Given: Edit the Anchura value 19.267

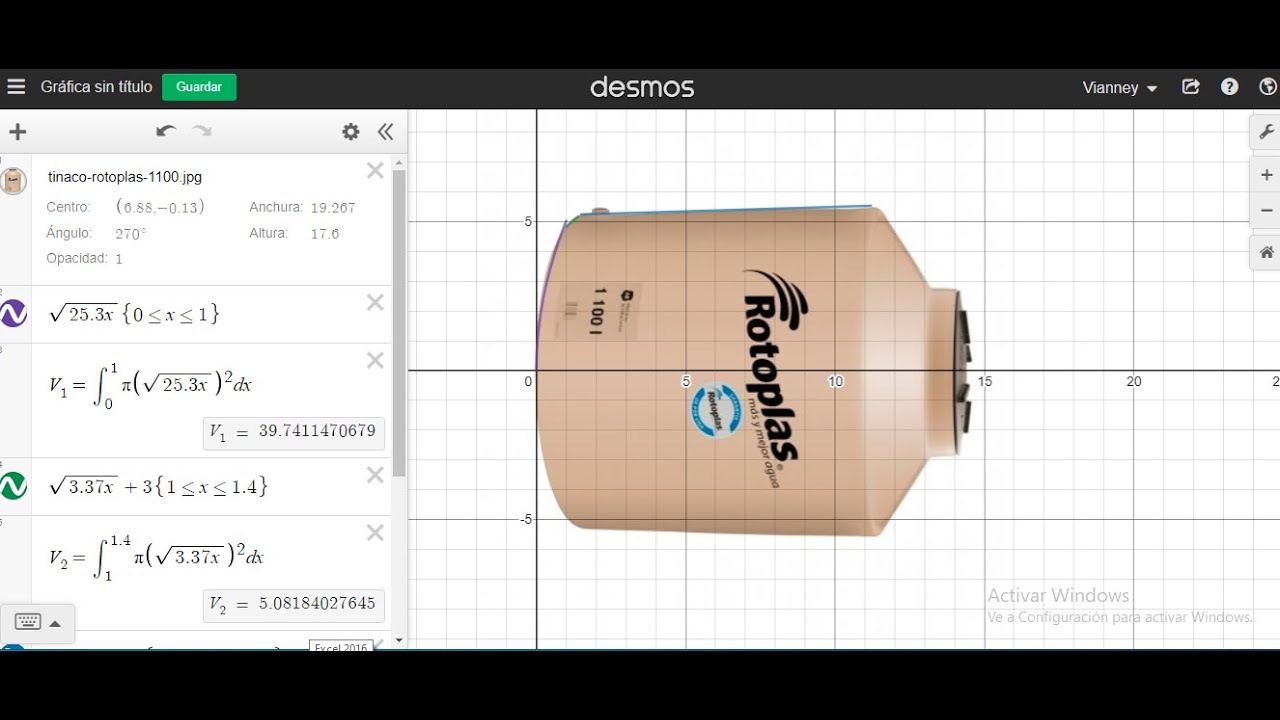Looking at the screenshot, I should (333, 208).
